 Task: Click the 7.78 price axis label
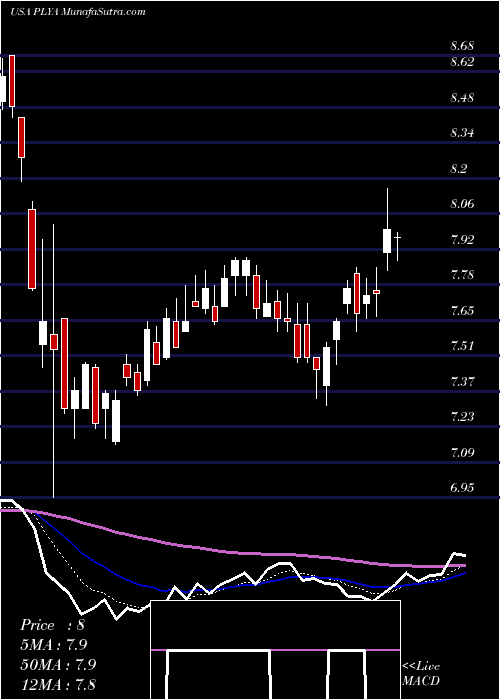click(x=462, y=275)
